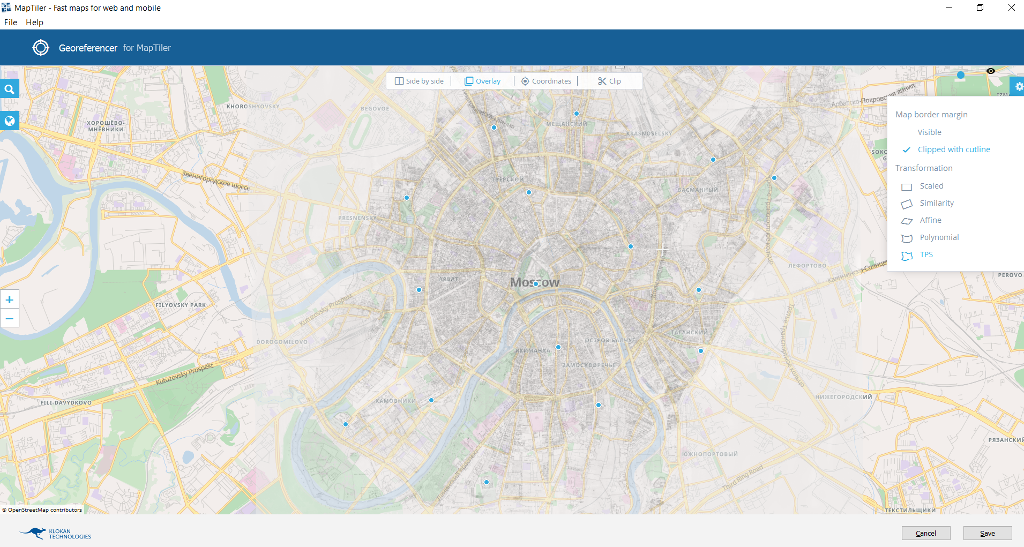Open the settings gear panel
This screenshot has width=1024, height=547.
click(1017, 86)
